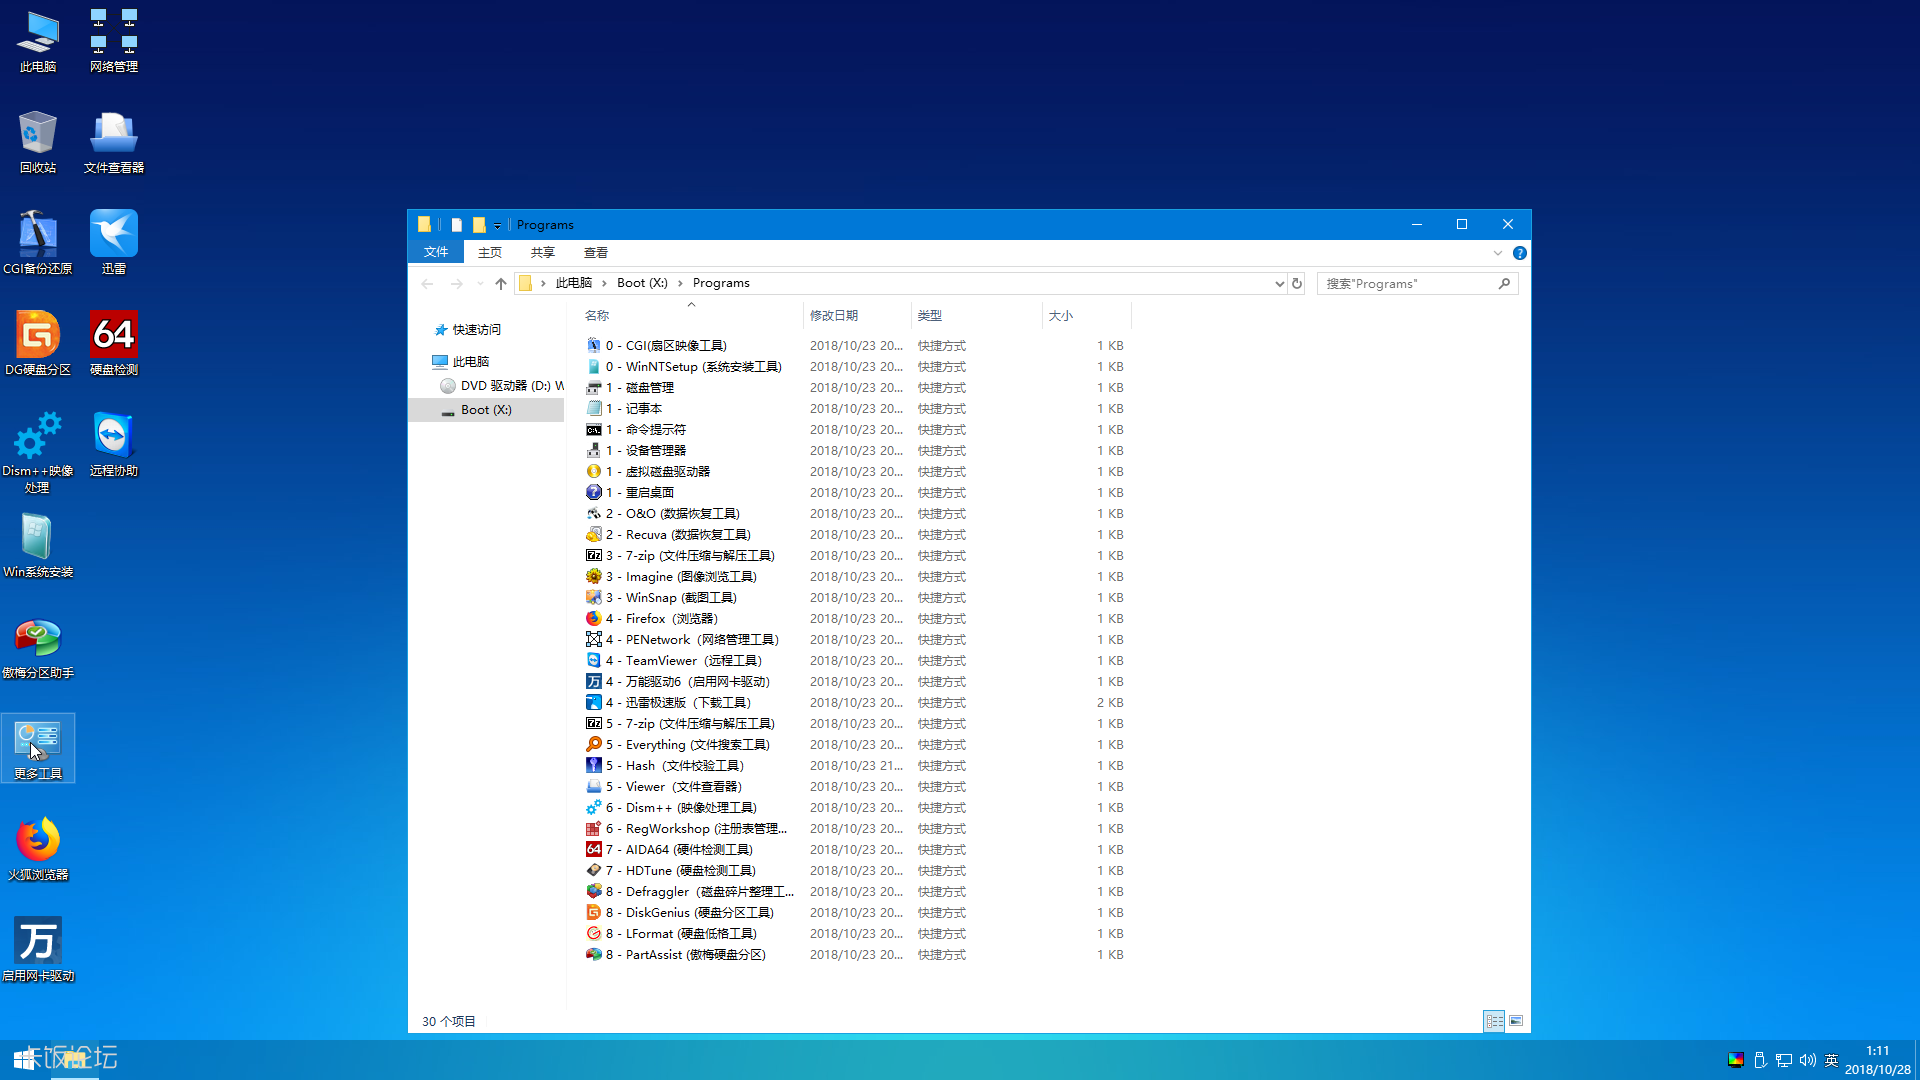The image size is (1920, 1080).
Task: Select 傲梅分区助手 desktop icon
Action: click(38, 647)
